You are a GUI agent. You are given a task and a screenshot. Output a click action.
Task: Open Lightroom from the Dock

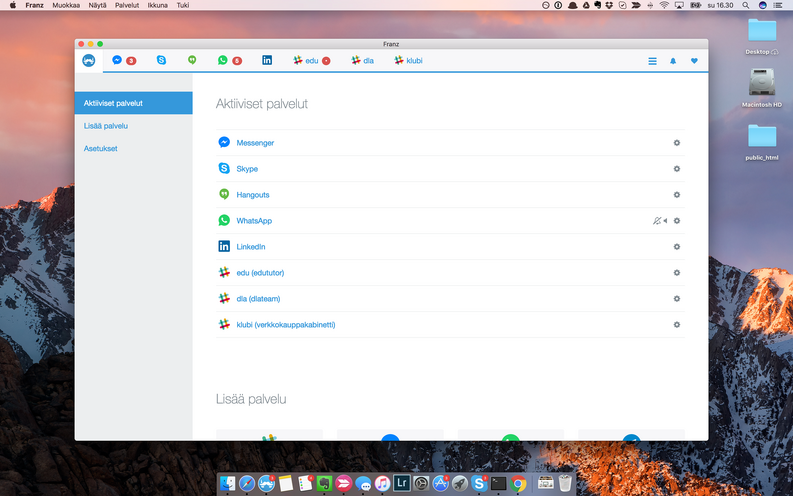pyautogui.click(x=402, y=483)
